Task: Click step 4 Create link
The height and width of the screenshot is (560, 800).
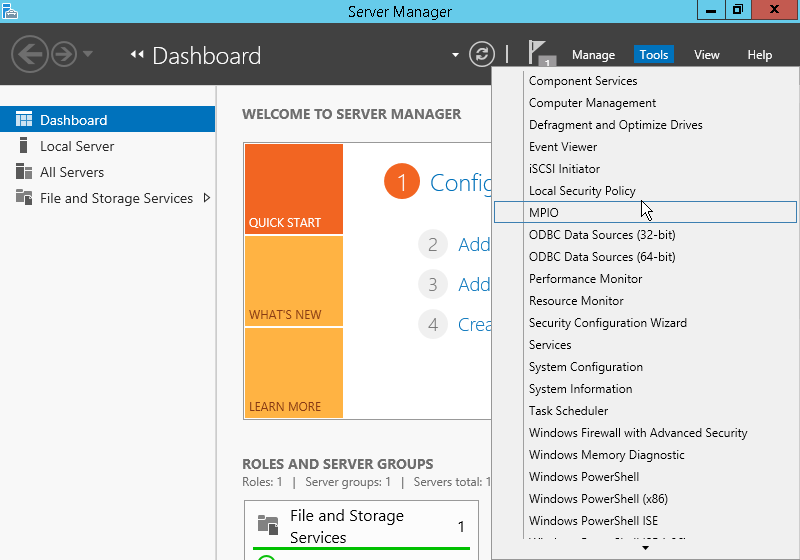Action: click(x=474, y=324)
